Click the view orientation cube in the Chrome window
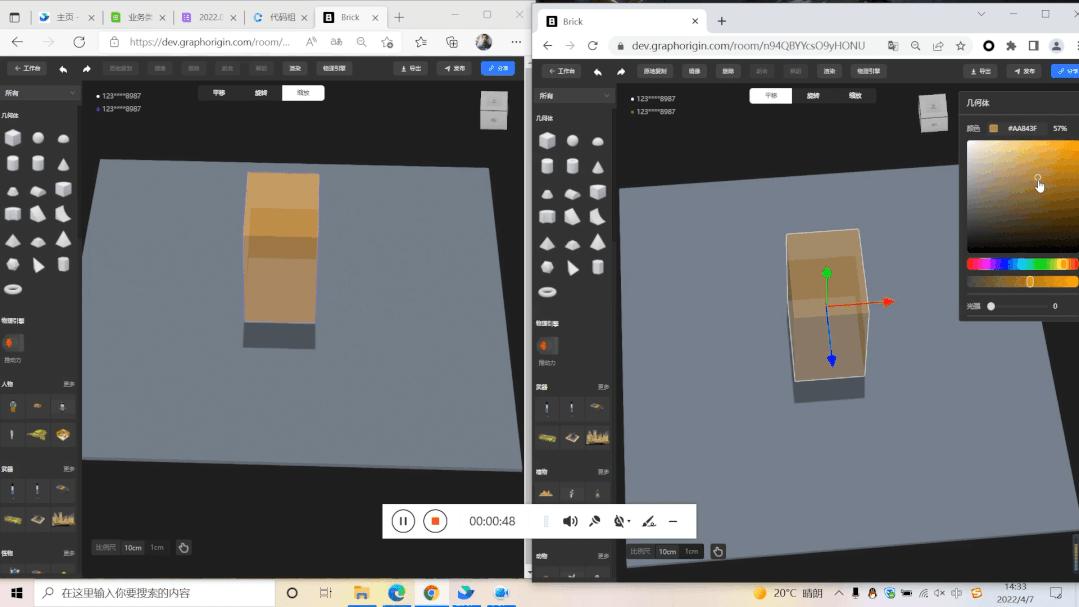 coord(933,113)
